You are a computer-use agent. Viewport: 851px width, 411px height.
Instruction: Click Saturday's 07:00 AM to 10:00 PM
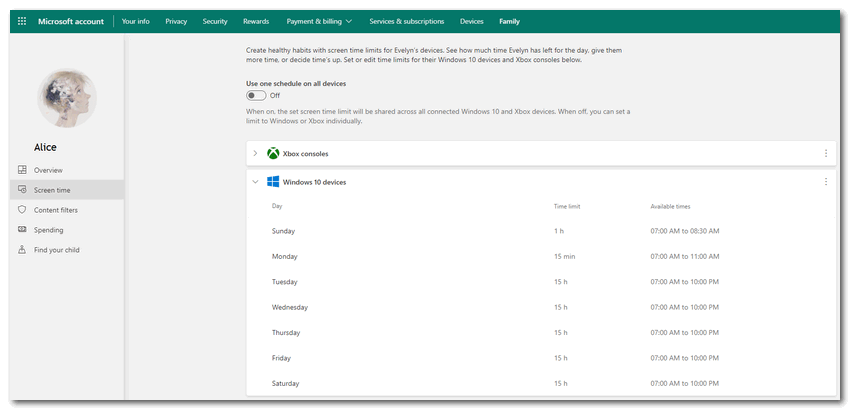point(685,383)
